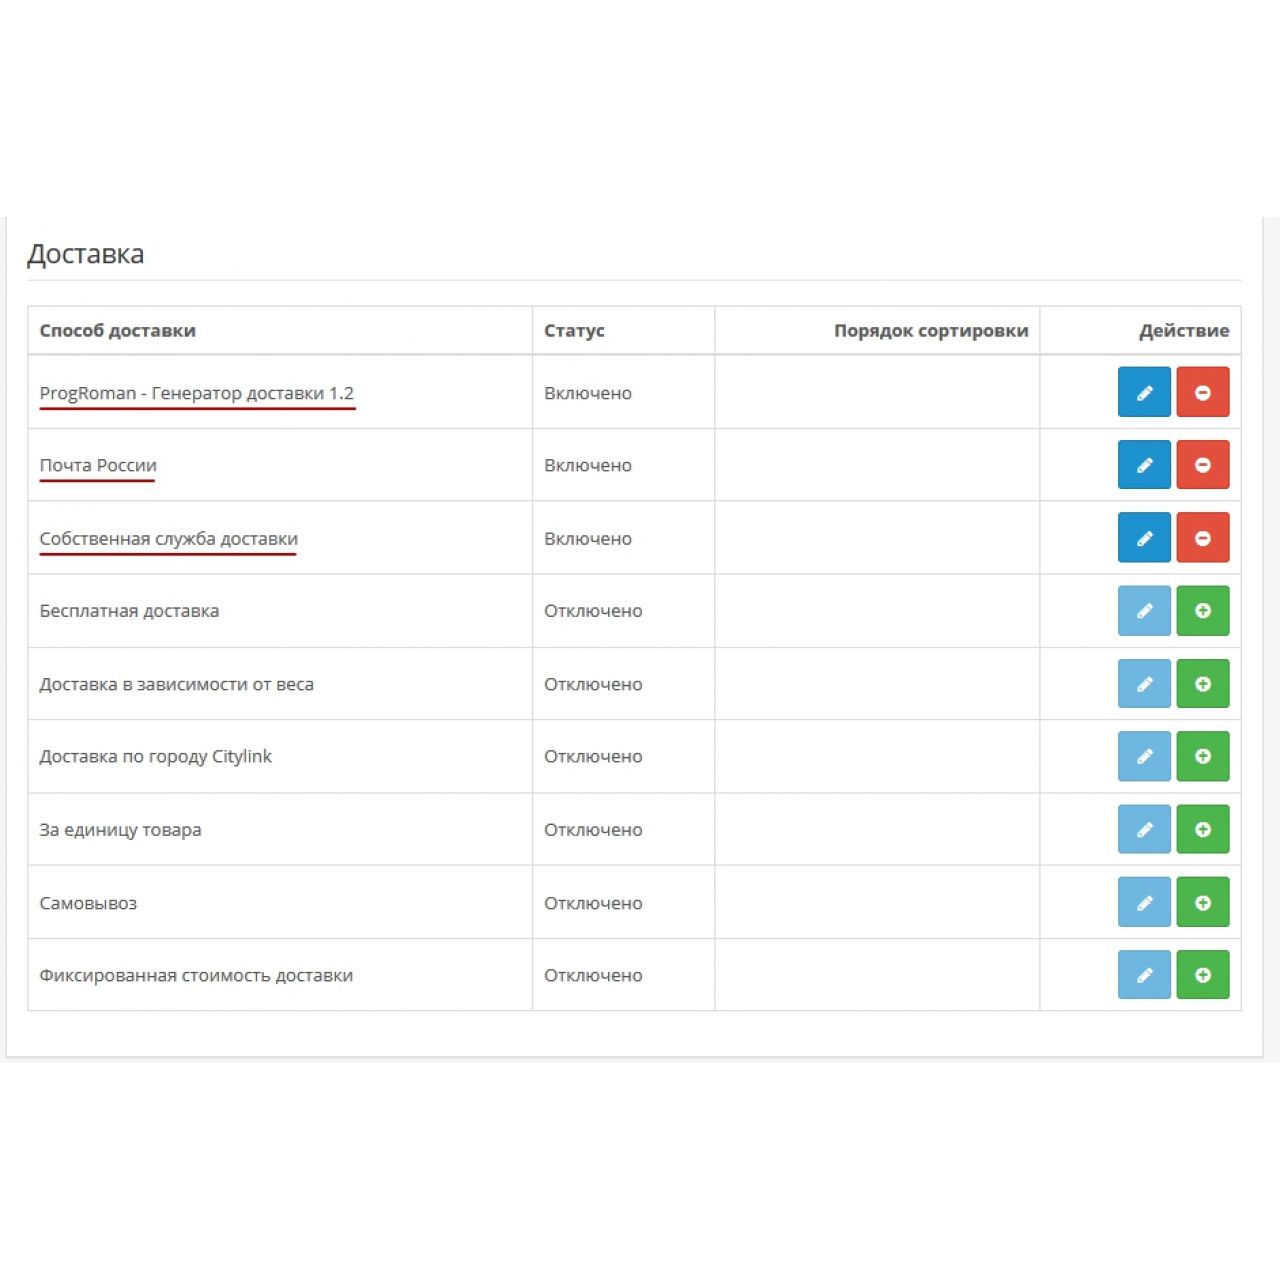
Task: Install the За единицу товара module
Action: click(x=1203, y=829)
